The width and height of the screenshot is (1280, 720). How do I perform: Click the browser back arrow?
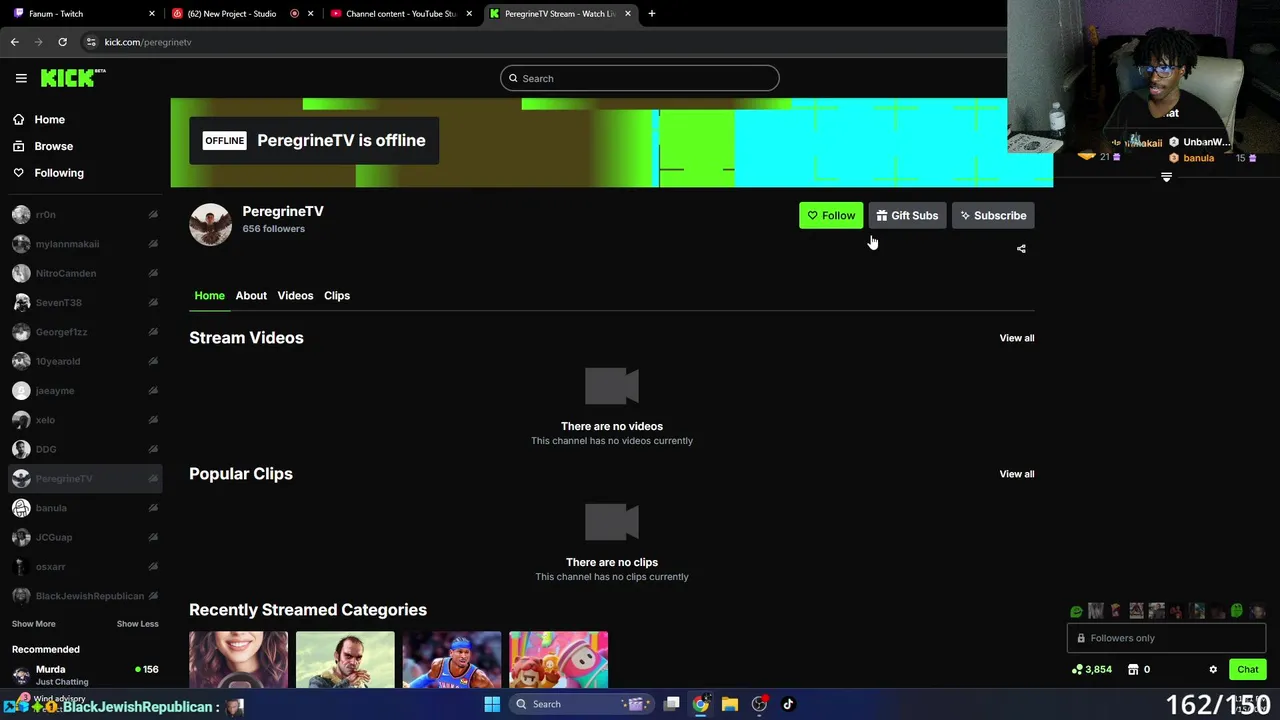(x=14, y=42)
